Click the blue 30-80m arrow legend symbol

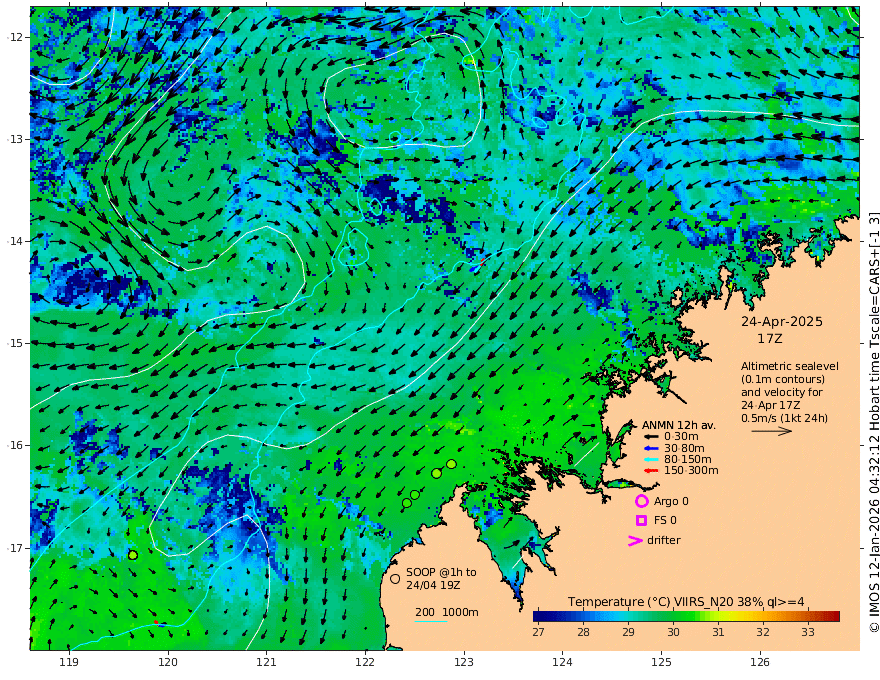tap(651, 448)
